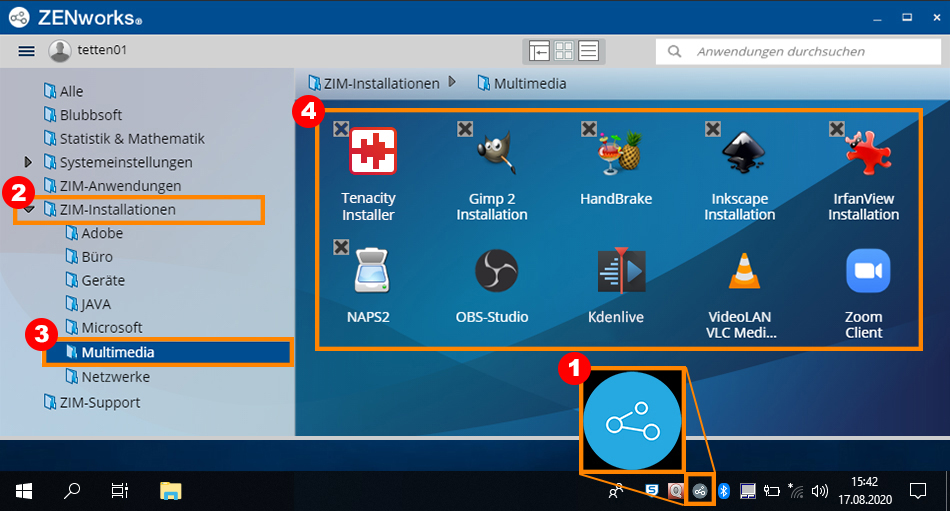Click the X badge on HandBrake
Viewport: 950px width, 511px height.
point(589,129)
